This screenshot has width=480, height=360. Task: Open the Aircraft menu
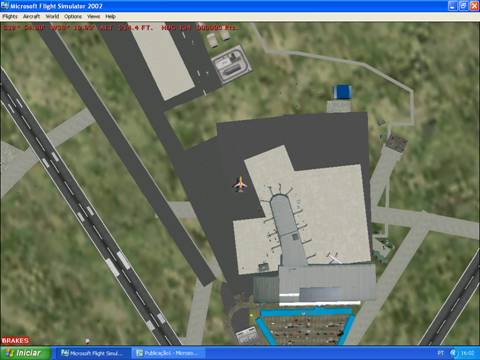tap(31, 16)
